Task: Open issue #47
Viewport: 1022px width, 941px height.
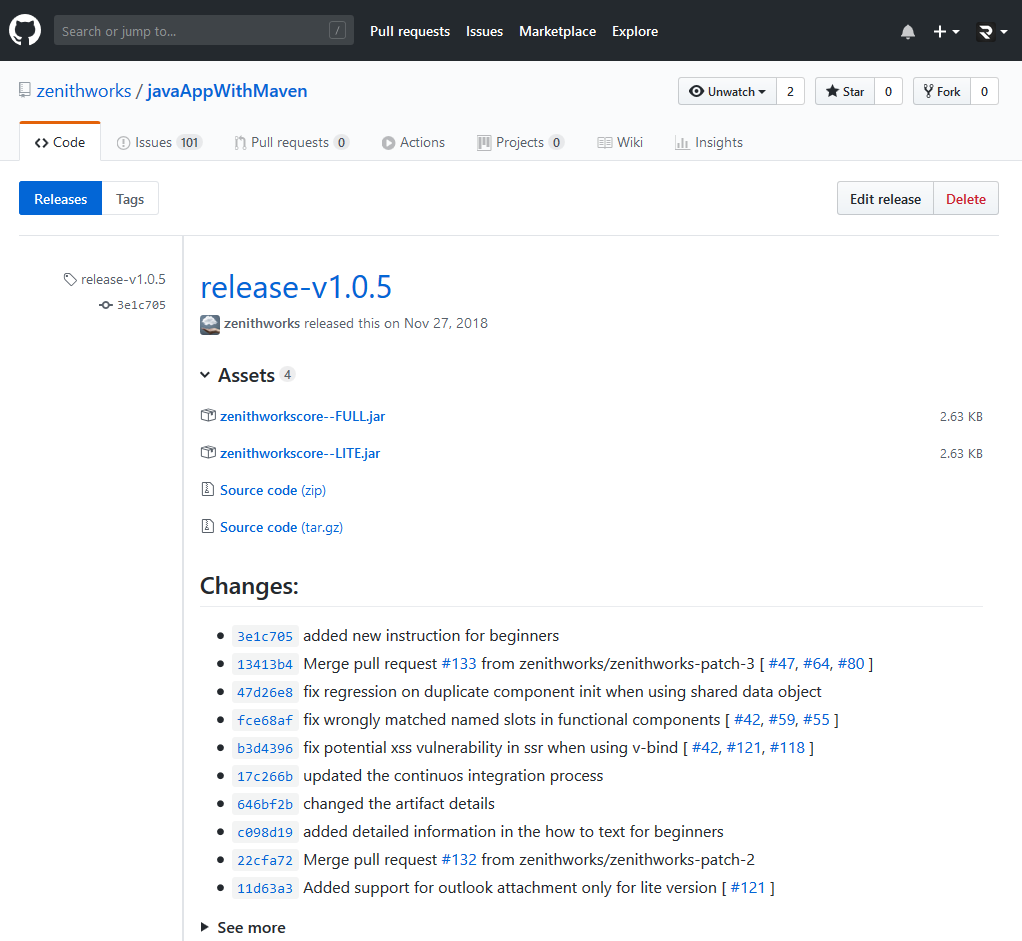Action: pos(781,663)
